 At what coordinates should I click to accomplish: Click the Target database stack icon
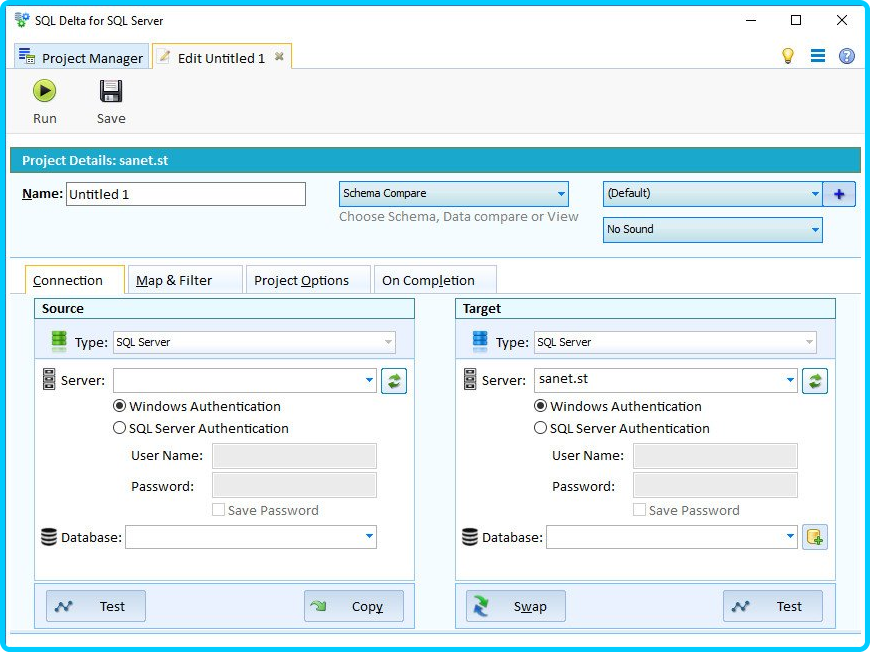coord(470,537)
